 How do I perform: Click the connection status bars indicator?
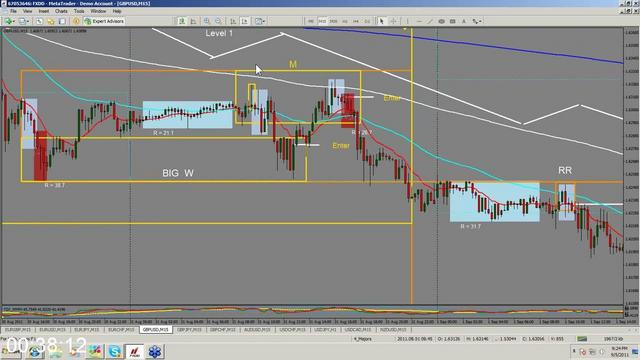coord(582,339)
